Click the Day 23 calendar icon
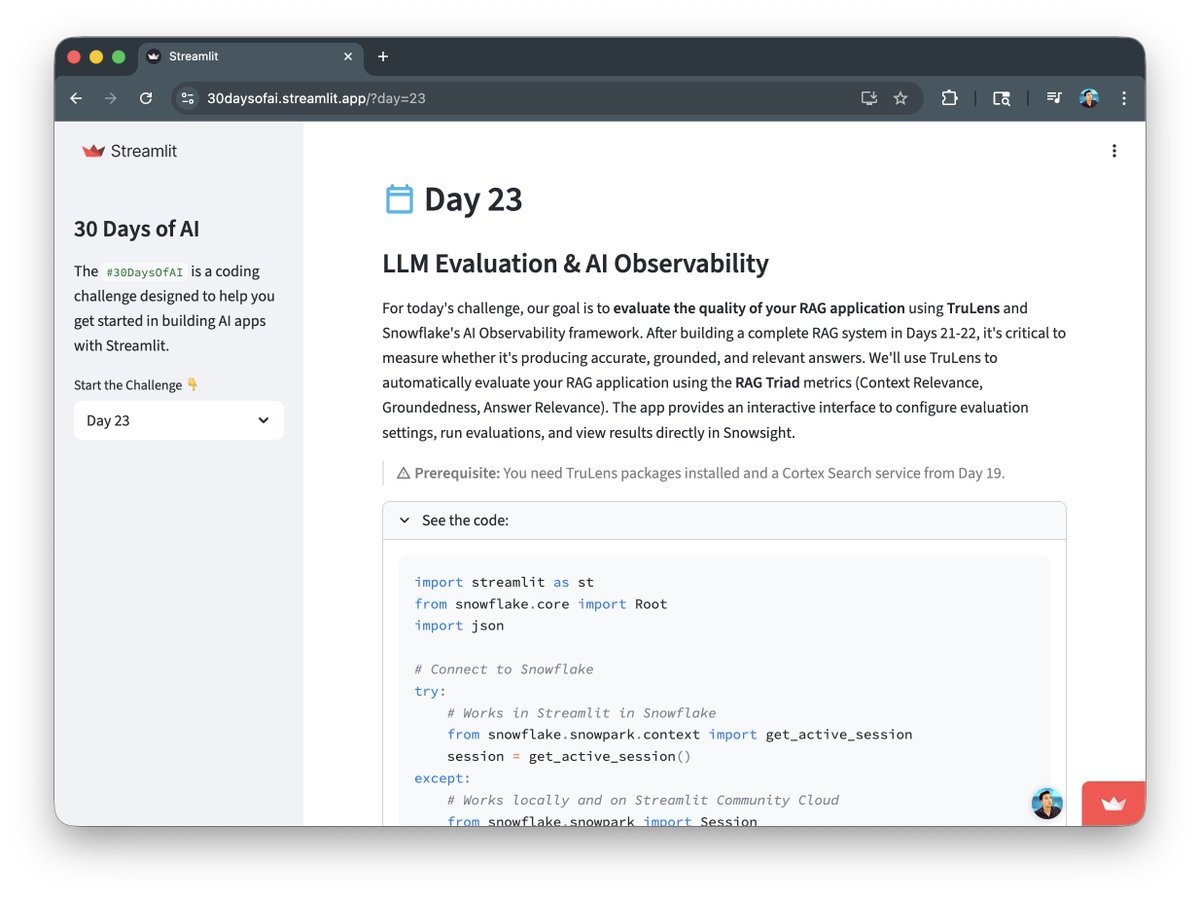Screen dimensions: 1200x898 click(x=399, y=199)
